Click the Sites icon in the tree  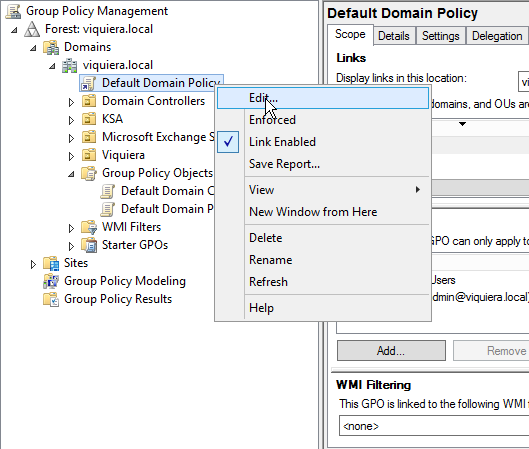click(51, 263)
